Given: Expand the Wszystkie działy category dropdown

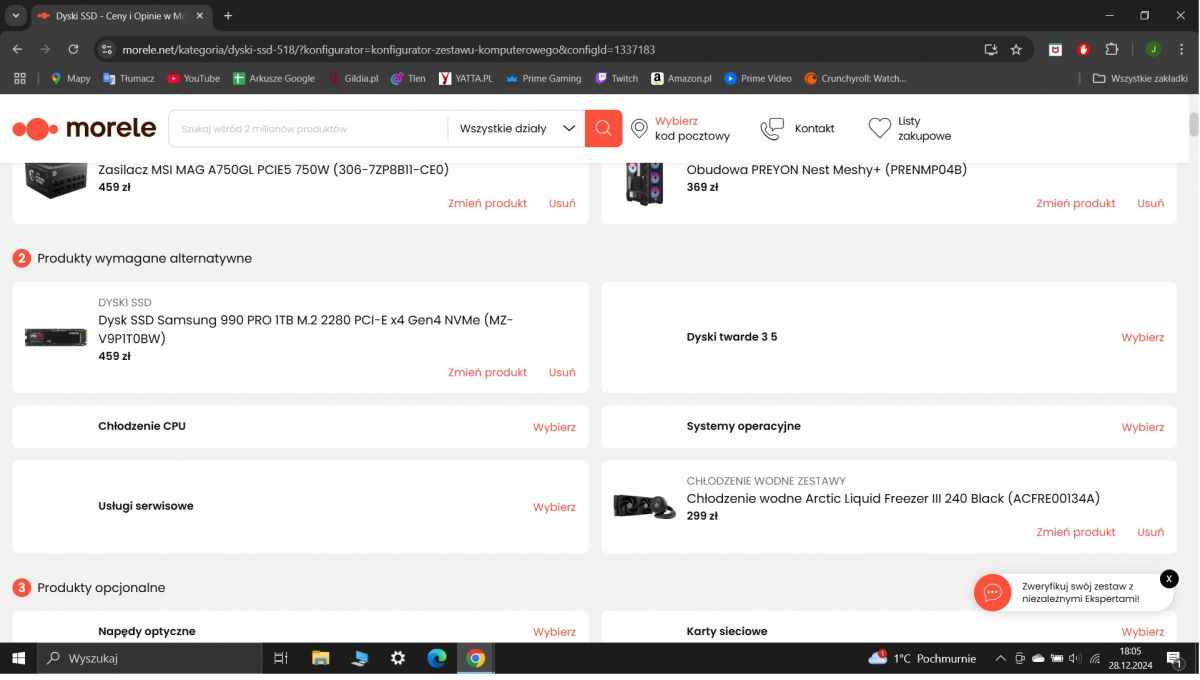Looking at the screenshot, I should click(x=516, y=128).
